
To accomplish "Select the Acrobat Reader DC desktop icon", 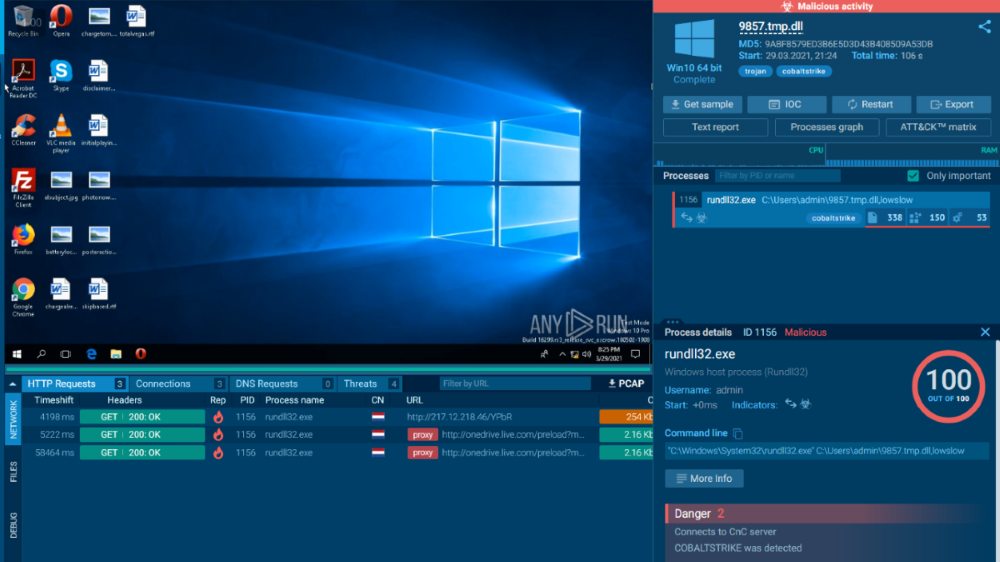I will point(23,78).
